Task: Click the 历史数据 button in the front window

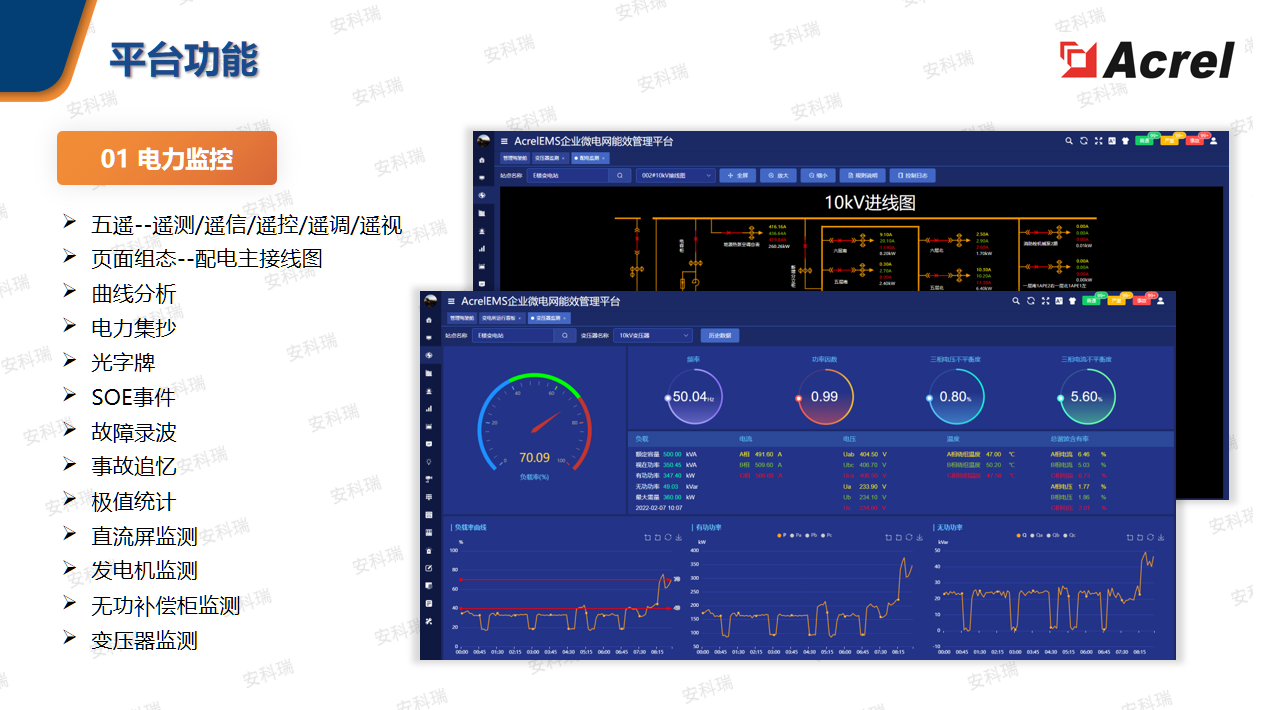Action: click(720, 336)
